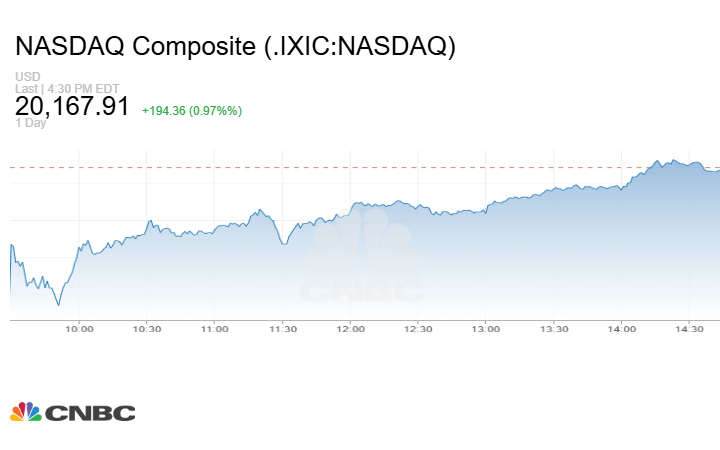The width and height of the screenshot is (720, 450).
Task: Click the green +194.36 (0.97%) change text
Action: (192, 110)
